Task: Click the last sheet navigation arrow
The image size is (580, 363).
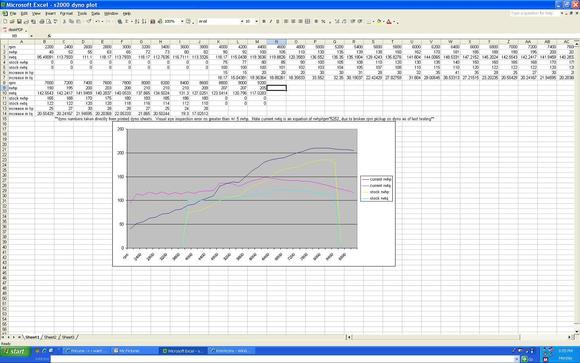Action: 19,337
